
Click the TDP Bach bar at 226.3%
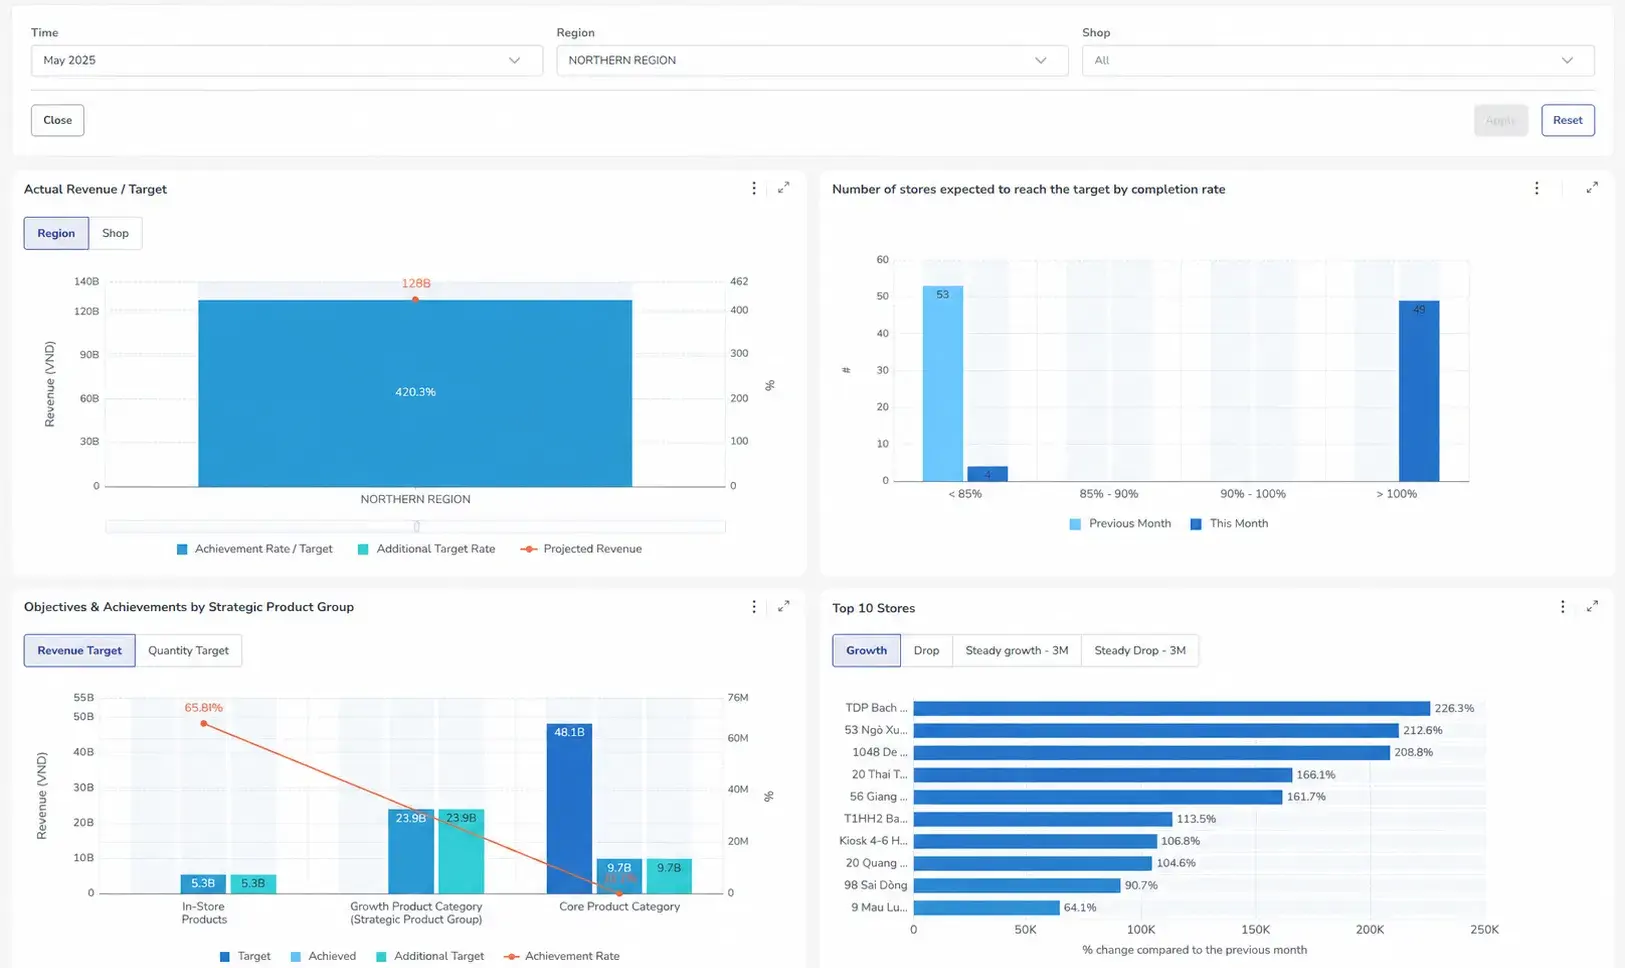[x=1171, y=708]
